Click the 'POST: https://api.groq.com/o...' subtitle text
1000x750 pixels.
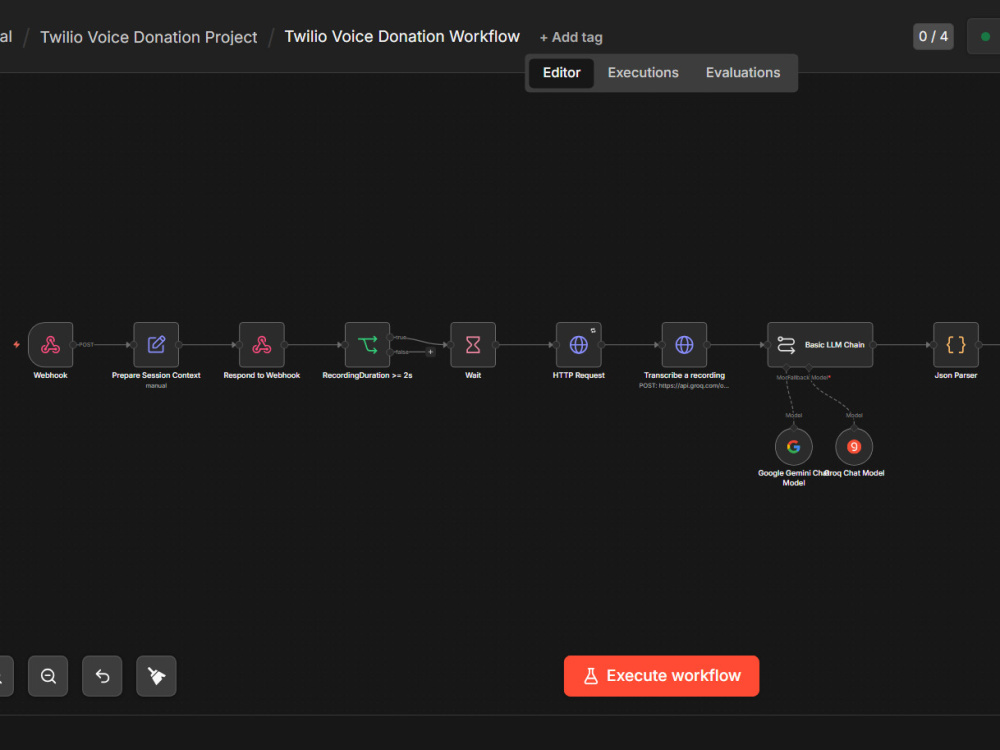pos(684,386)
